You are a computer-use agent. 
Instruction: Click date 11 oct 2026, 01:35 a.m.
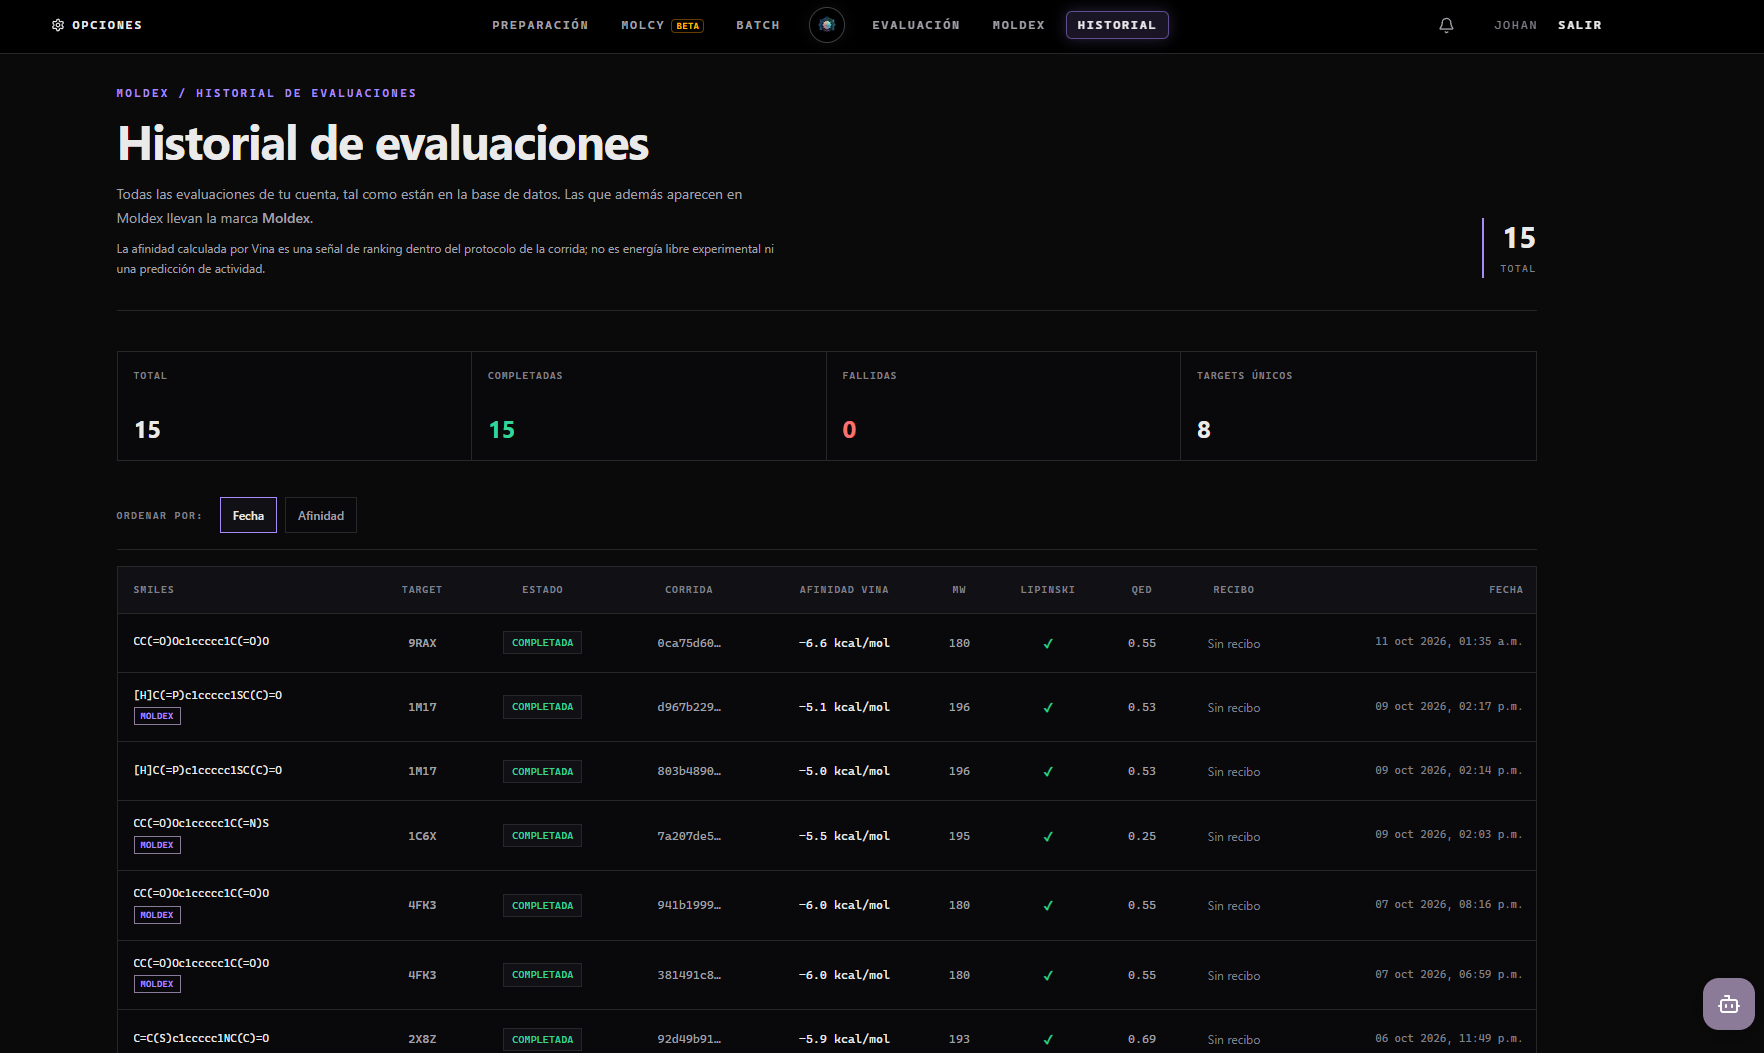tap(1449, 641)
